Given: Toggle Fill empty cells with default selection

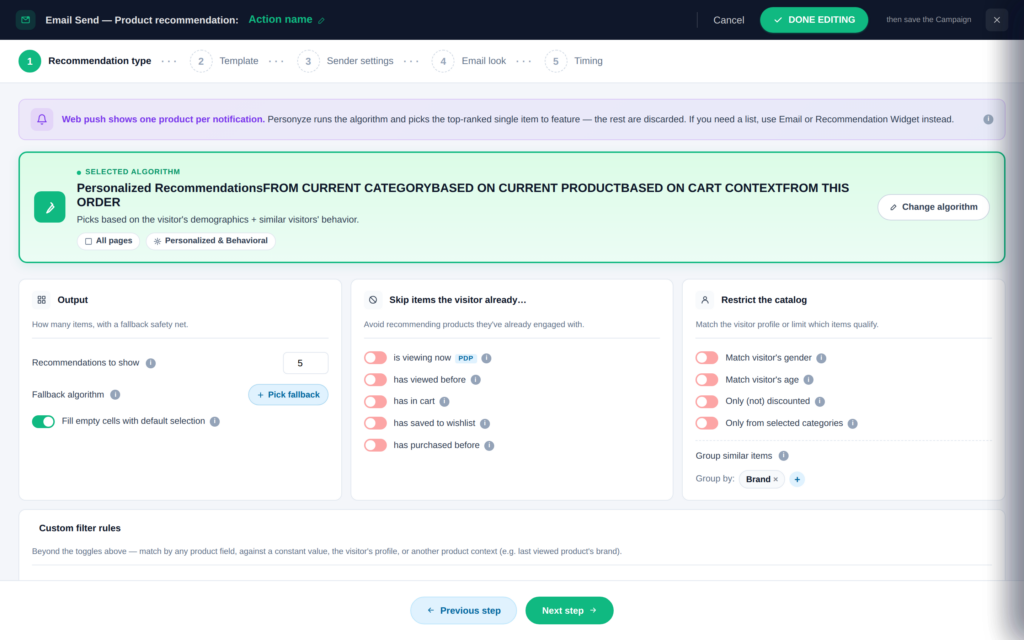Looking at the screenshot, I should point(43,421).
